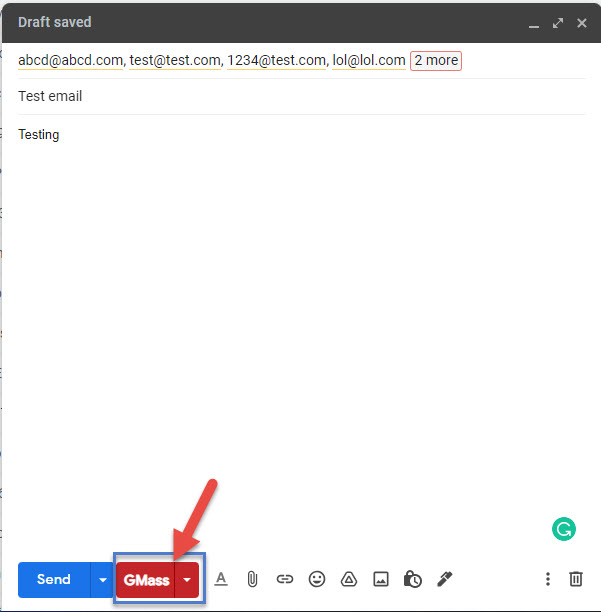This screenshot has width=601, height=612.
Task: Click the message body text 'Testing'
Action: tap(39, 135)
